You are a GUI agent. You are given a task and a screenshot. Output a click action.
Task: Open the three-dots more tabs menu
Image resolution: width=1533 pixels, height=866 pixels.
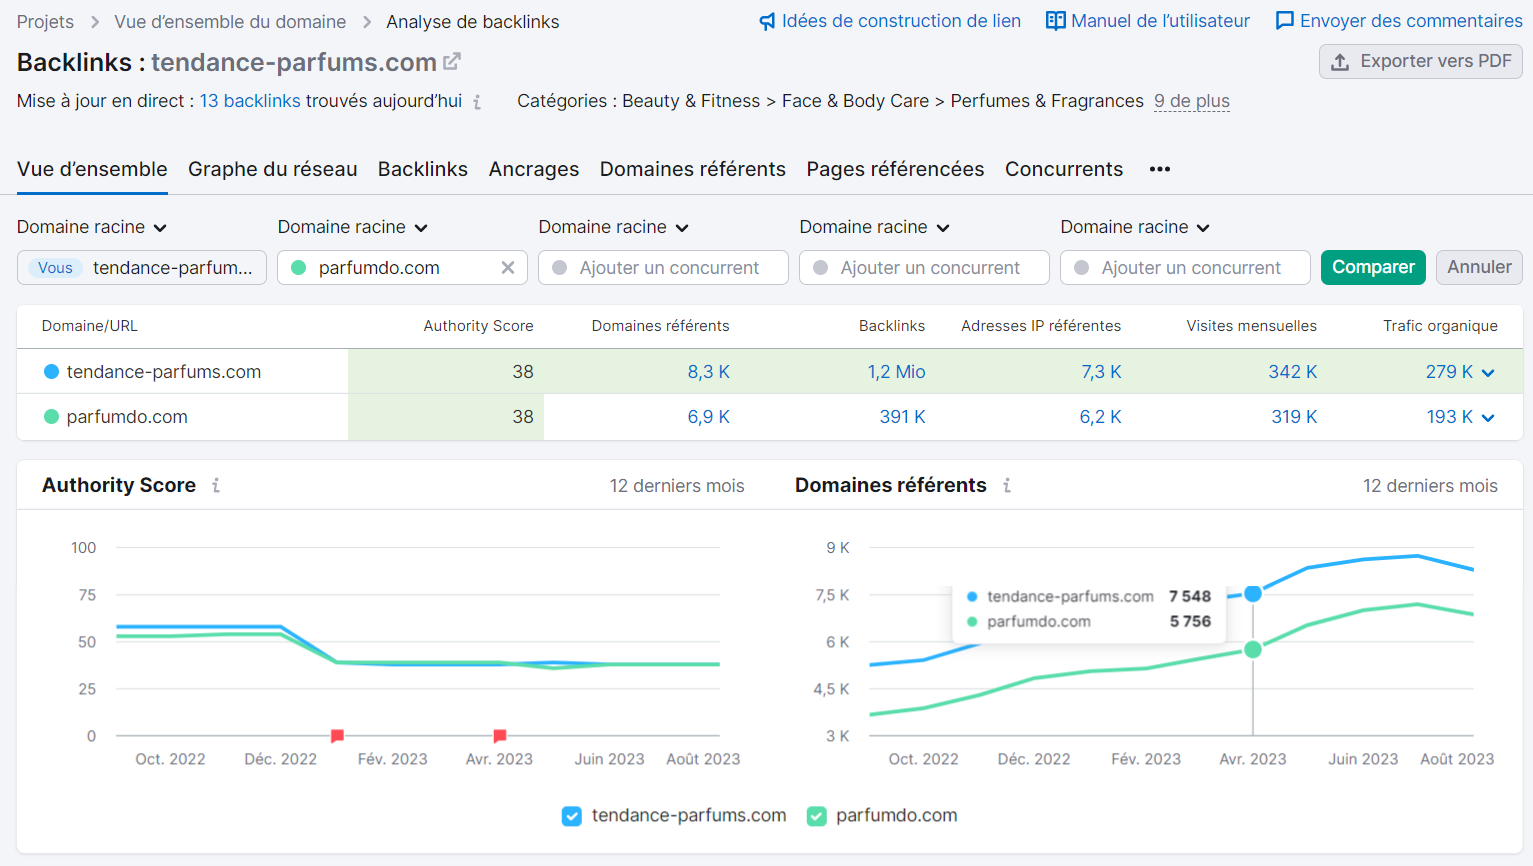point(1160,169)
